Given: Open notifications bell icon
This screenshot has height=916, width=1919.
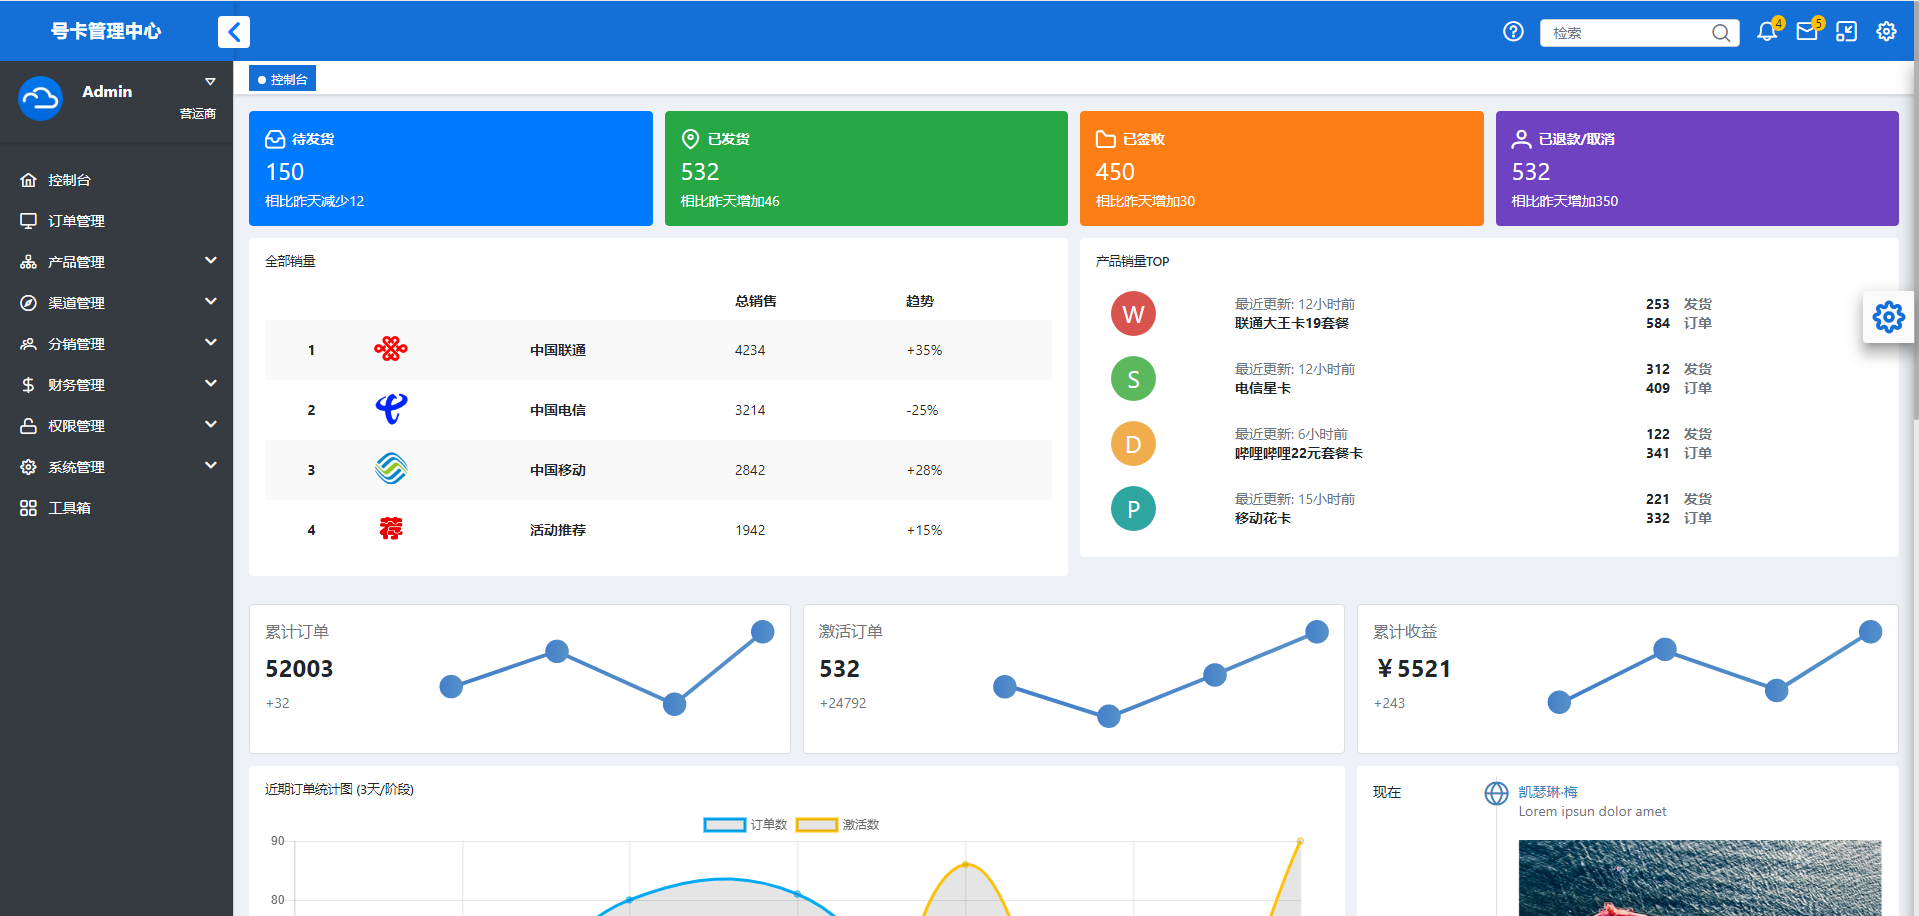Looking at the screenshot, I should click(x=1767, y=32).
